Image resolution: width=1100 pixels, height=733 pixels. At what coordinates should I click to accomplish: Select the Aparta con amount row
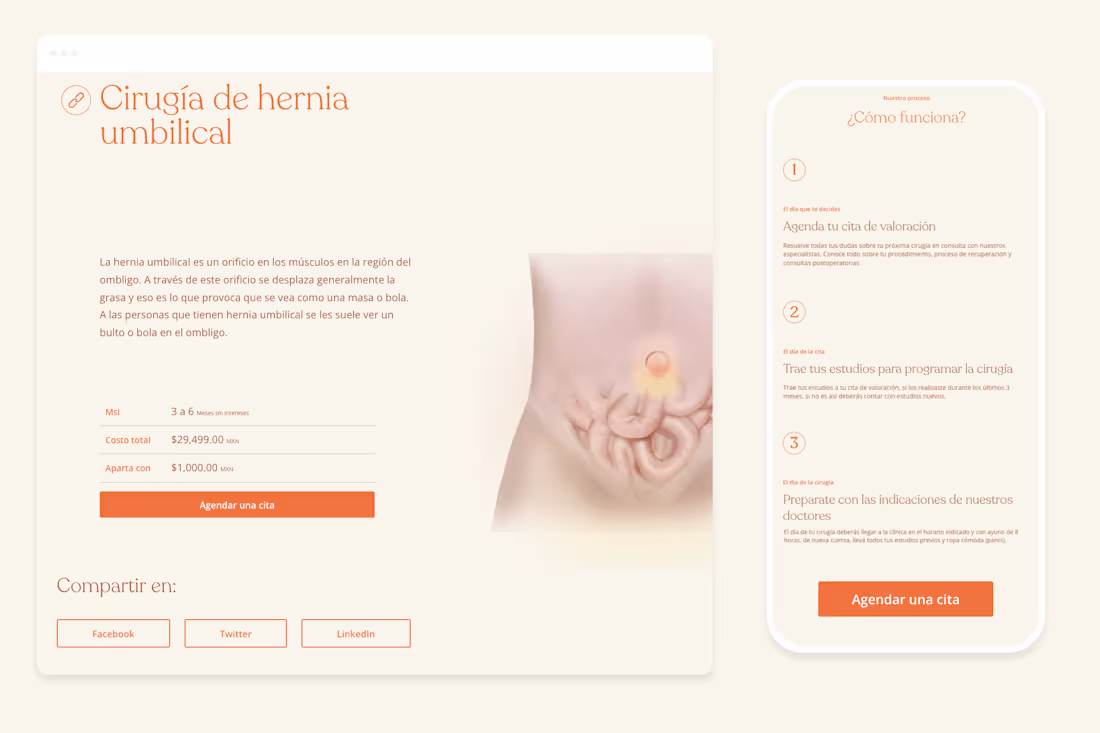pos(238,468)
